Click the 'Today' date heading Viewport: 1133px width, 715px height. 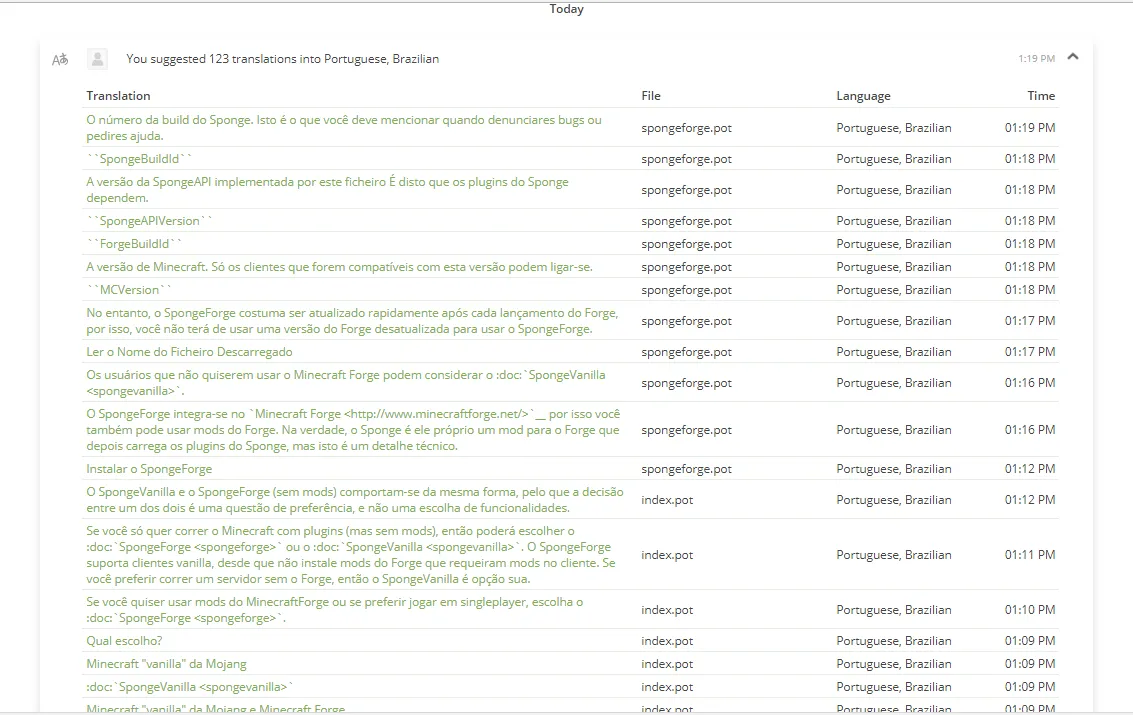click(x=566, y=9)
